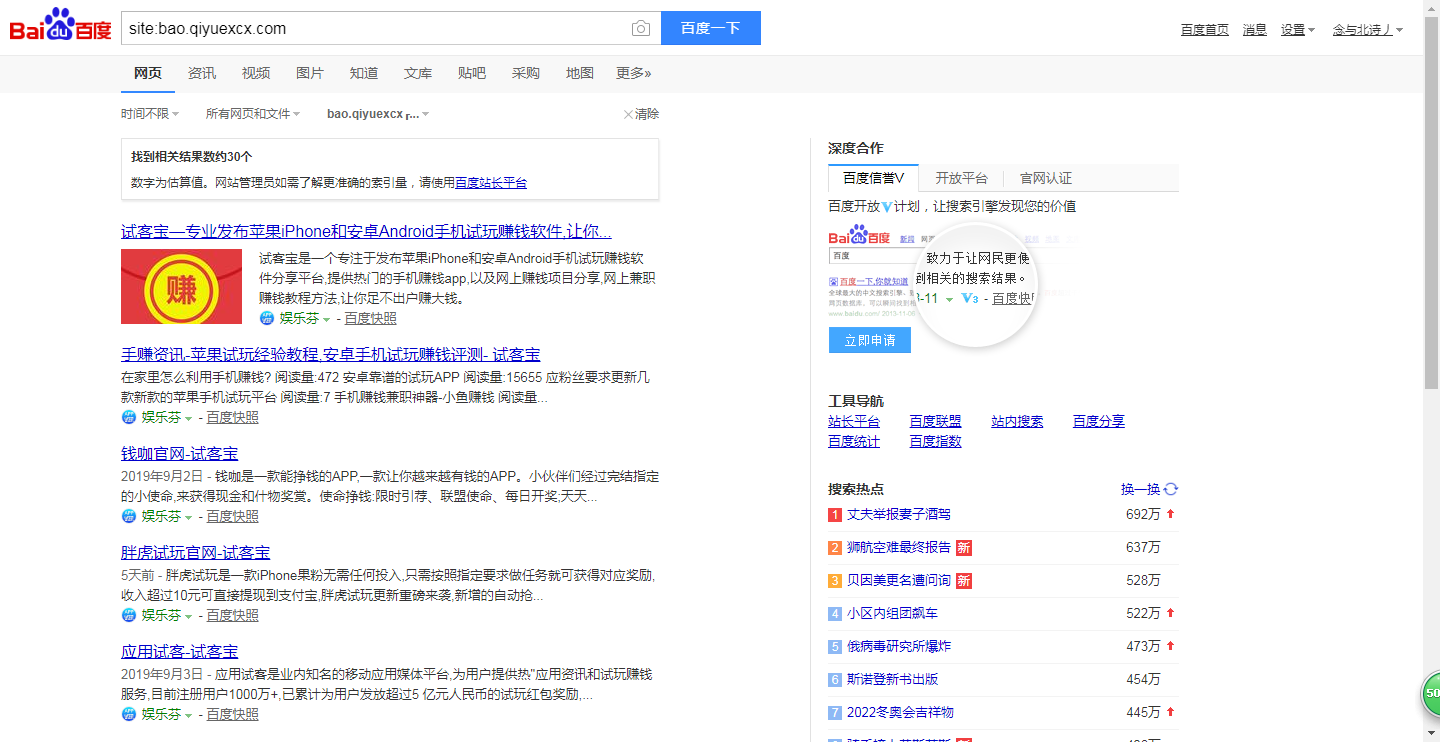1440x742 pixels.
Task: Open 百度快照 under 钱咖官网 result
Action: pyautogui.click(x=233, y=516)
